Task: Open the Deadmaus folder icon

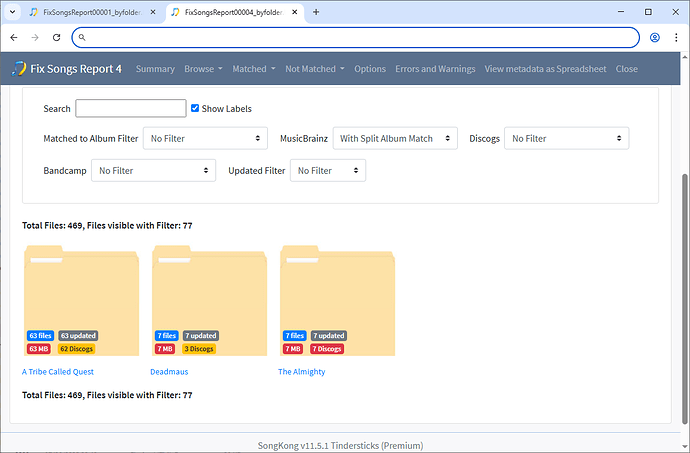Action: (209, 300)
